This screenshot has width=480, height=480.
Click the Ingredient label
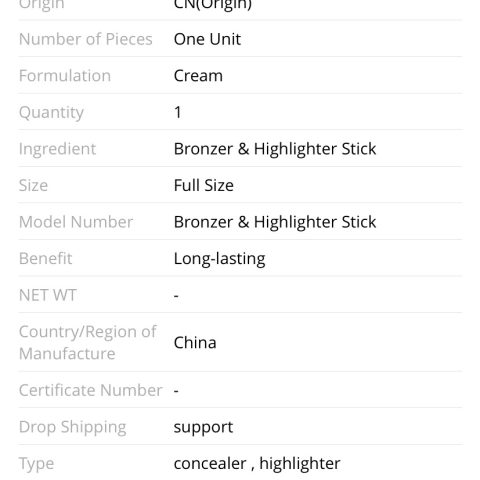point(57,149)
